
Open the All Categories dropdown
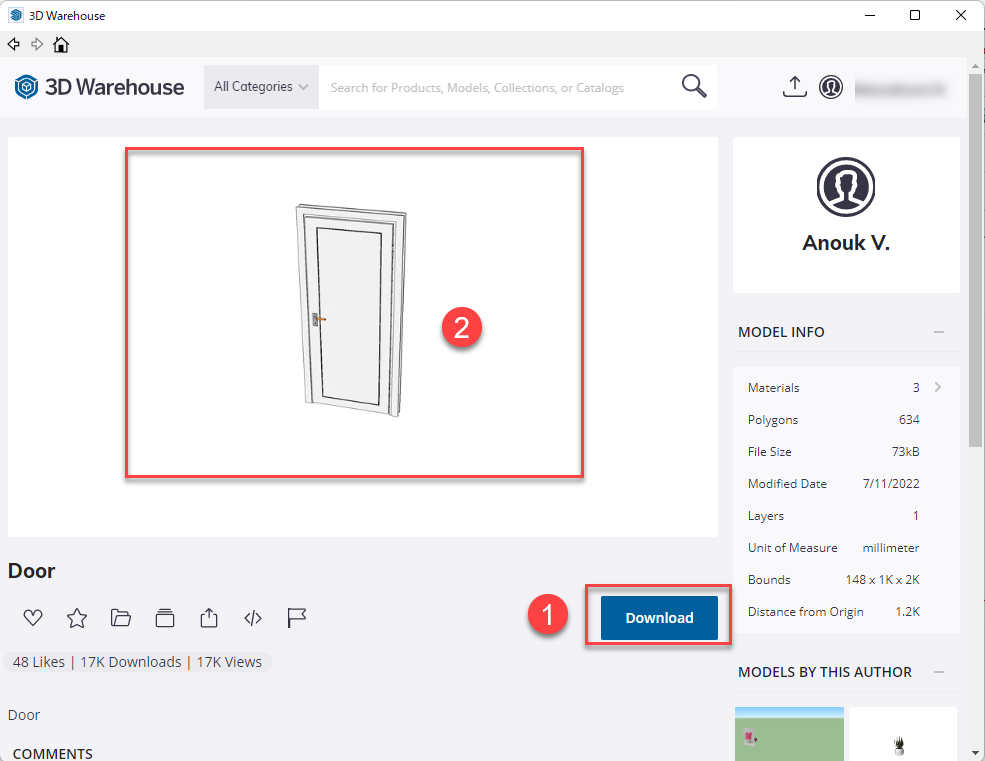[x=261, y=87]
